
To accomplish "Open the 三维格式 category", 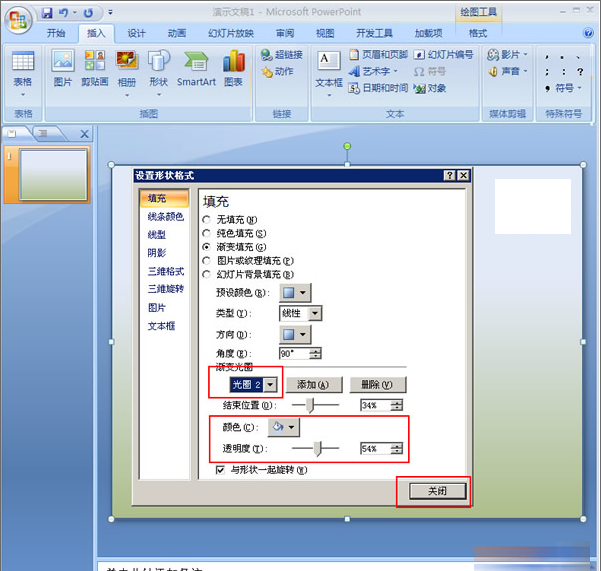I will tap(166, 271).
